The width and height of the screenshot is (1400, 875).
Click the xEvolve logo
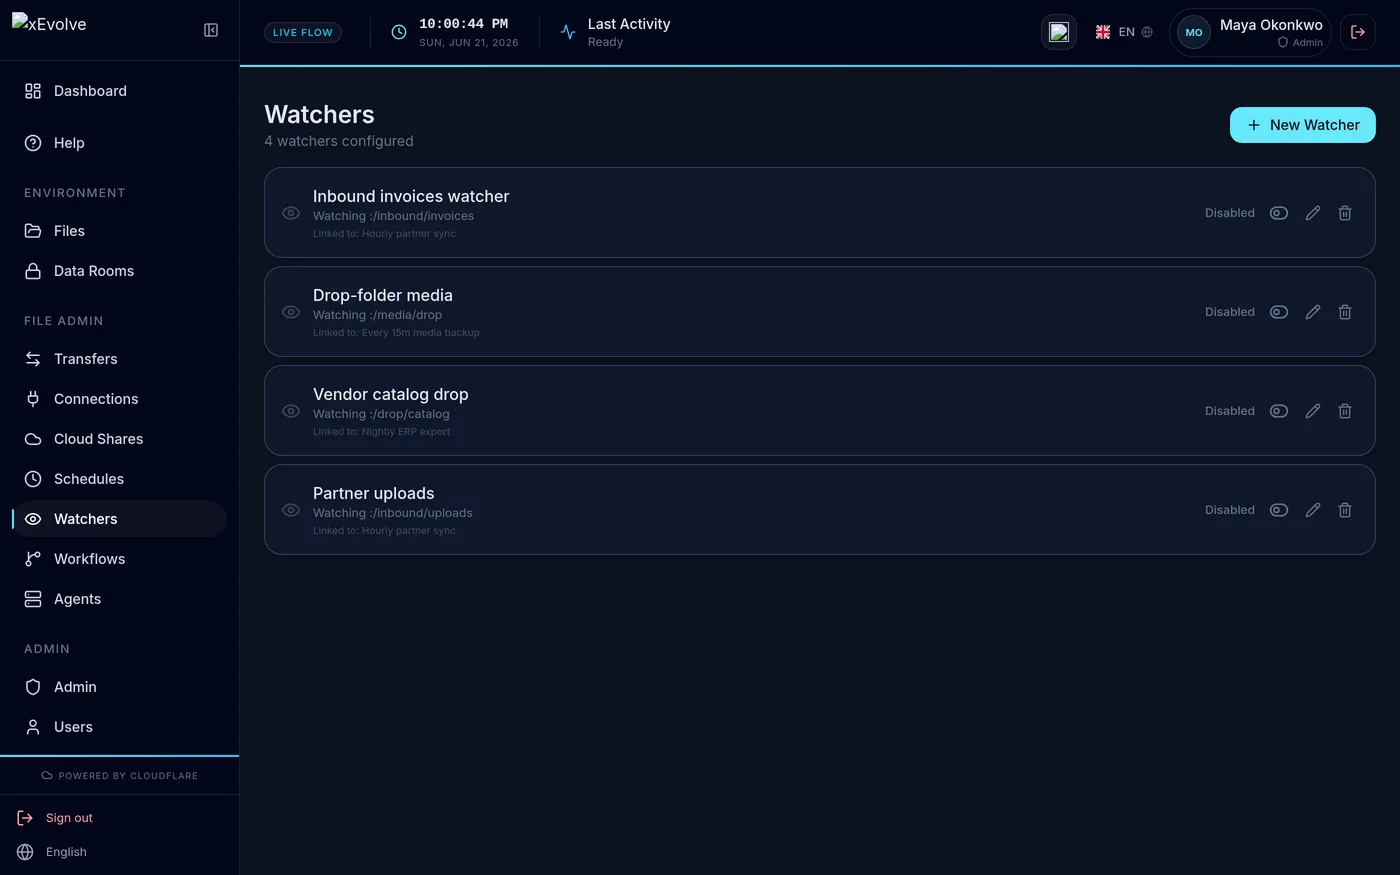[x=49, y=24]
